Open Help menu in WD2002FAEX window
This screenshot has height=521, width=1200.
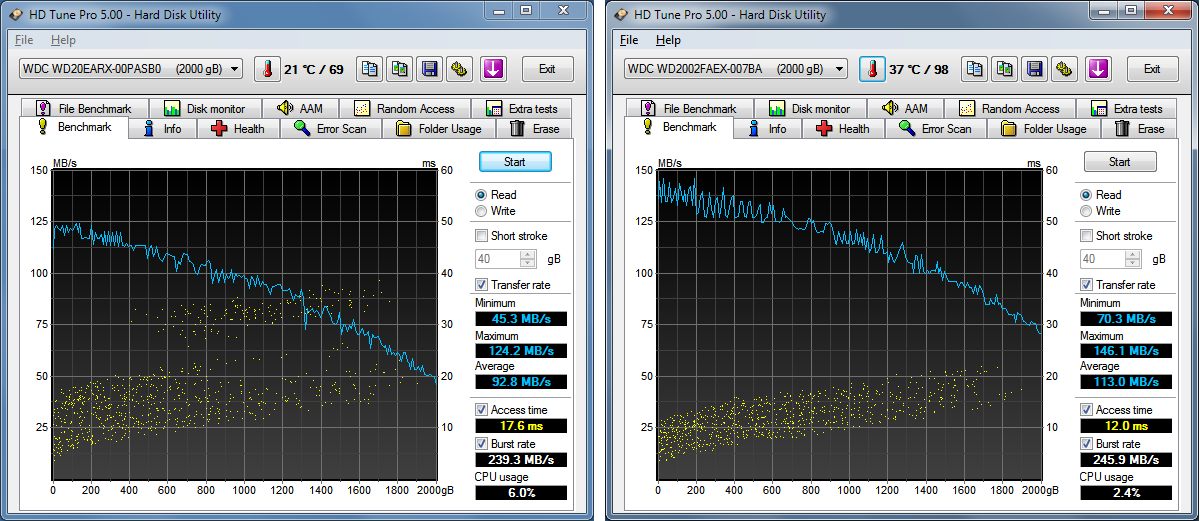point(668,40)
